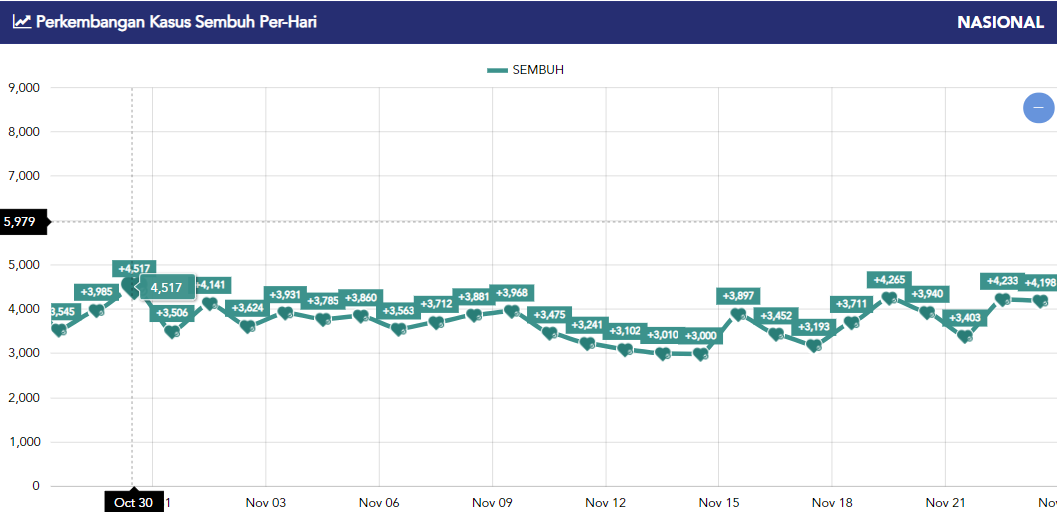Click the 2,000 y-axis label
Screen dimensions: 1057x512
24,398
